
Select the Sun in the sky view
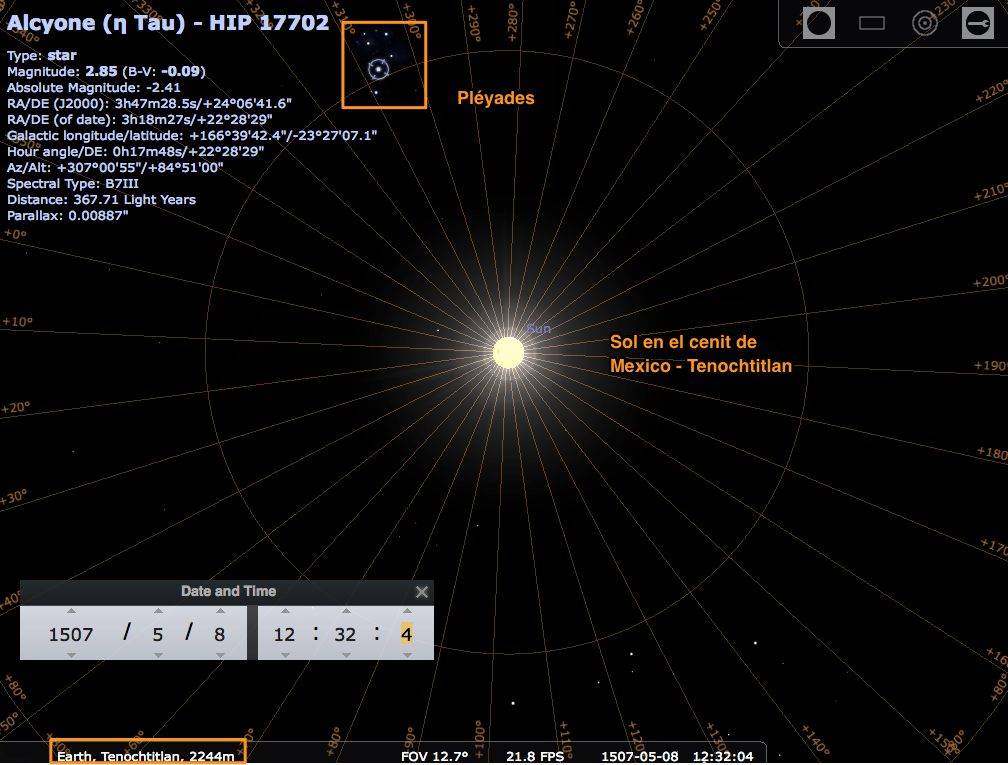point(508,353)
